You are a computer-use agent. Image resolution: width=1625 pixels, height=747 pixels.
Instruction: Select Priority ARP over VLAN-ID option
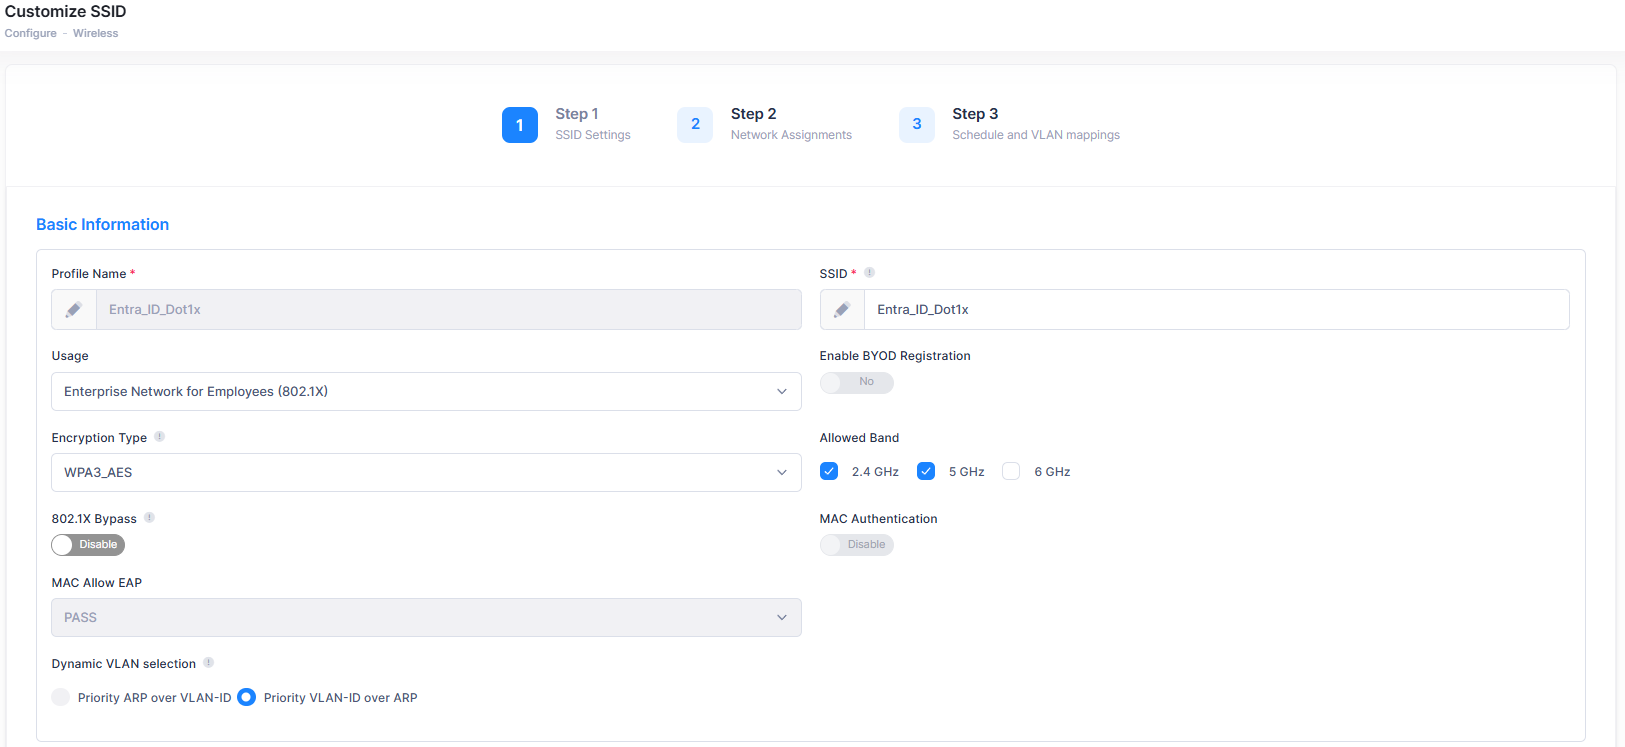click(x=62, y=697)
